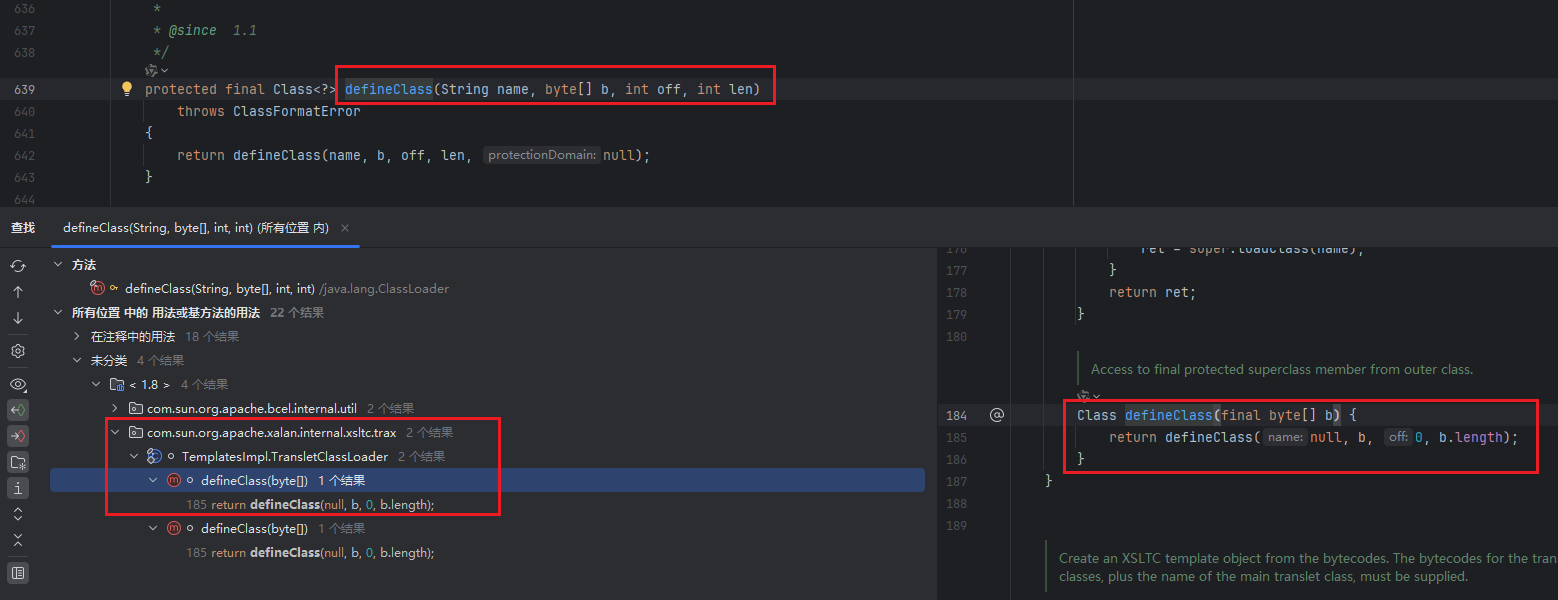This screenshot has width=1558, height=600.
Task: Open the second usage at line 185
Action: click(310, 553)
